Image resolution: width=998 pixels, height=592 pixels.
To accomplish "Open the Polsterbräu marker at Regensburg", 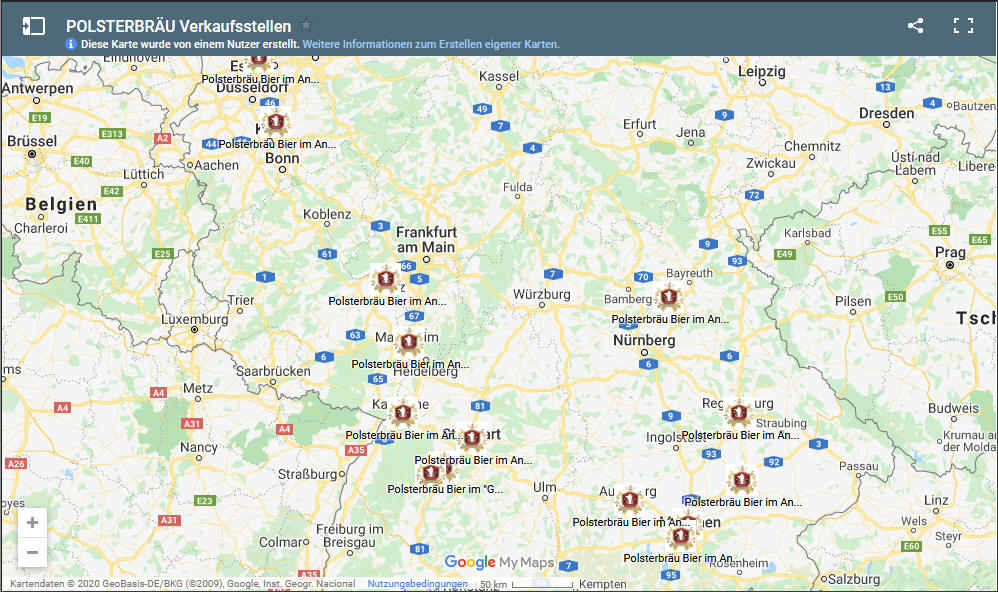I will 738,413.
